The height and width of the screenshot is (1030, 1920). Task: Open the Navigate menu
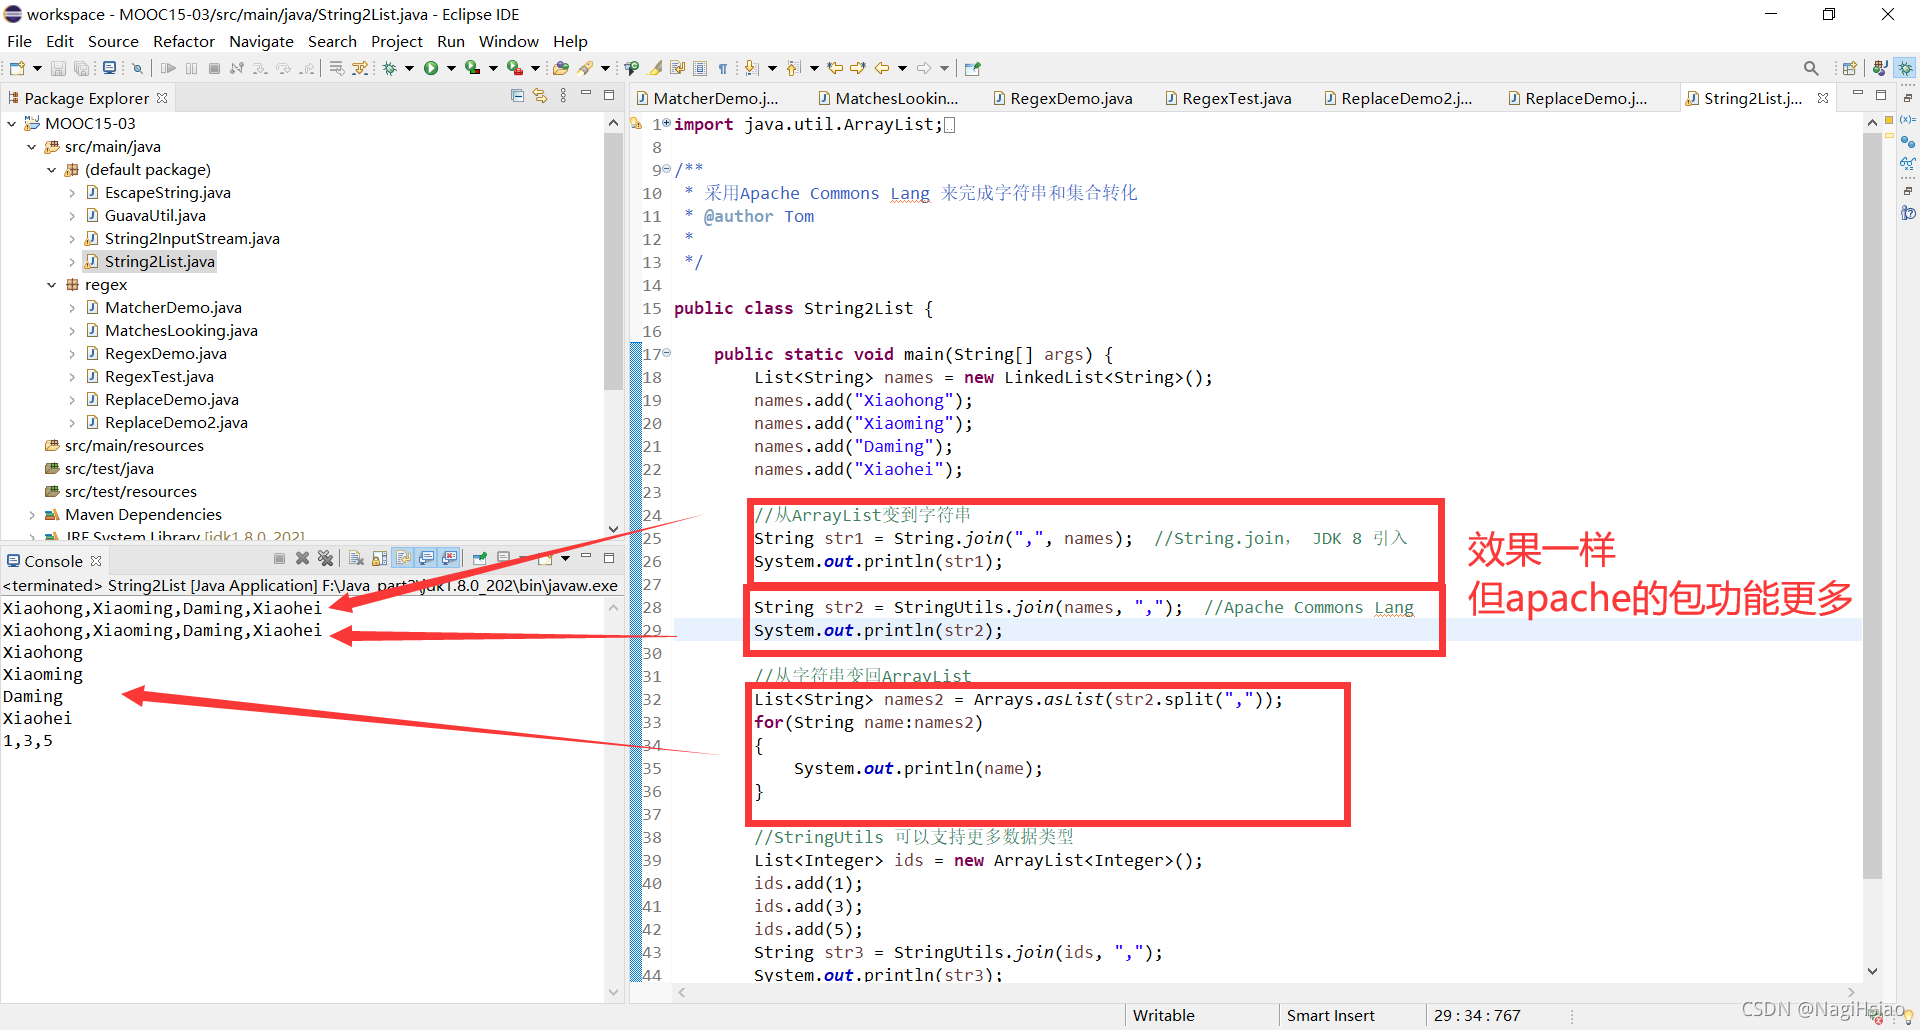[x=261, y=41]
